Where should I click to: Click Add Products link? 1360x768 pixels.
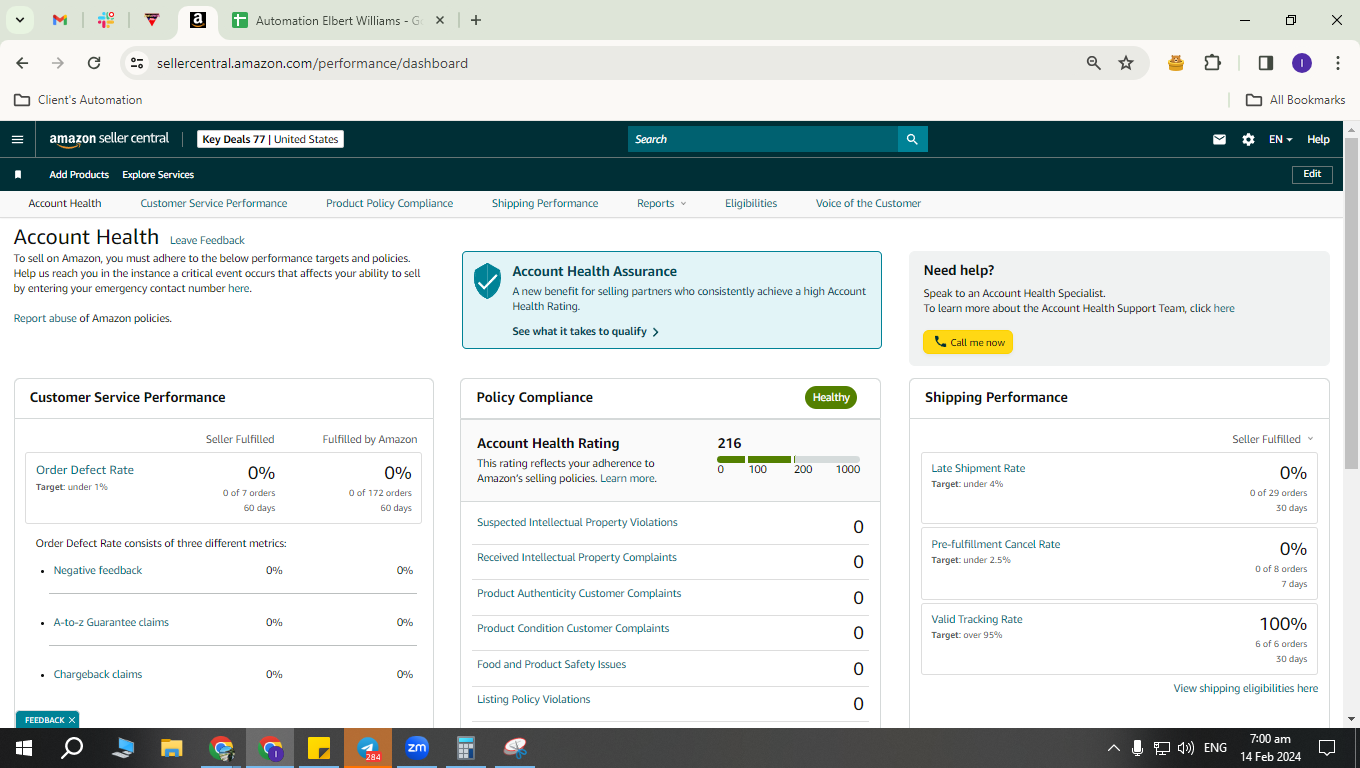[x=79, y=174]
